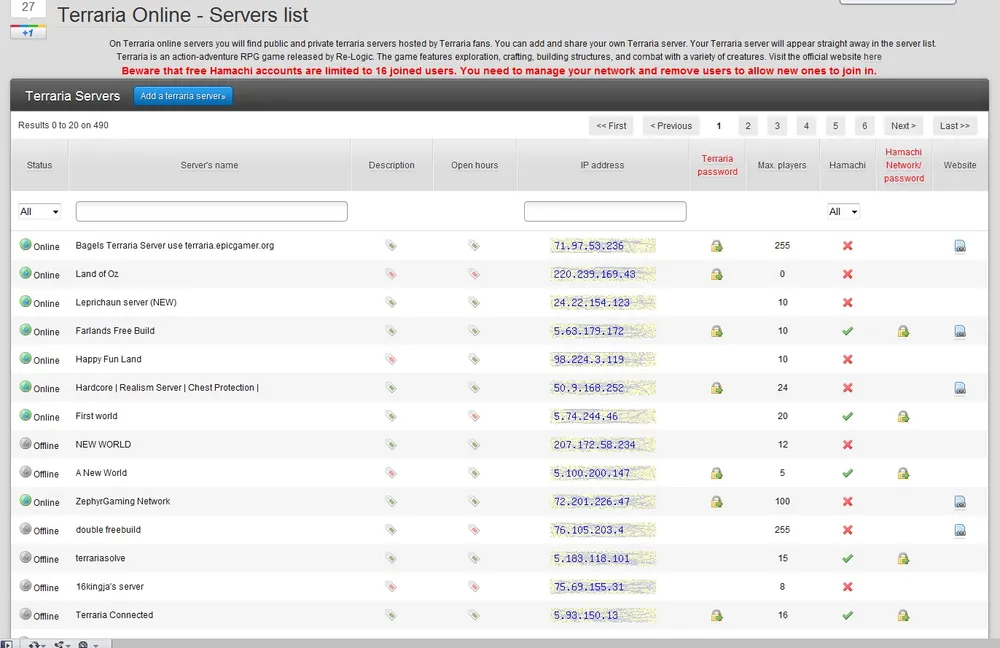1000x648 pixels.
Task: Go to page 6 of results
Action: [x=865, y=126]
